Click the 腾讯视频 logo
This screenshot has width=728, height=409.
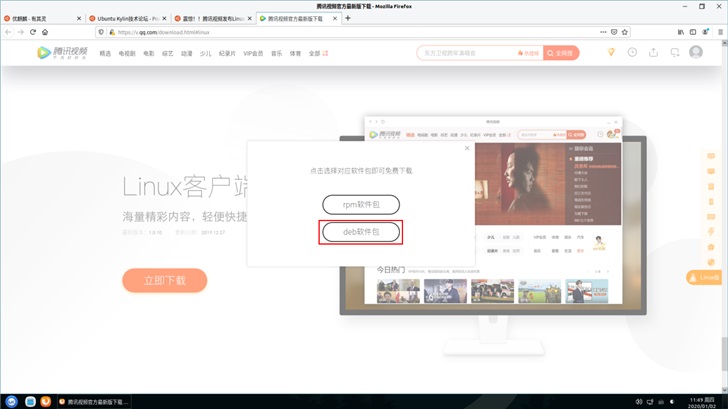[62, 52]
